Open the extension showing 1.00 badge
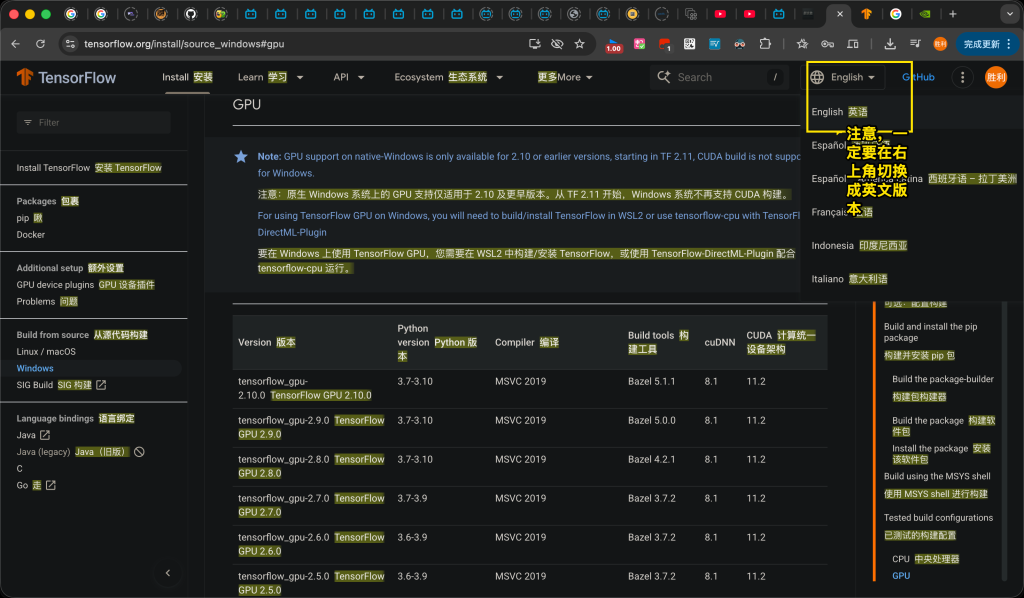 point(613,44)
